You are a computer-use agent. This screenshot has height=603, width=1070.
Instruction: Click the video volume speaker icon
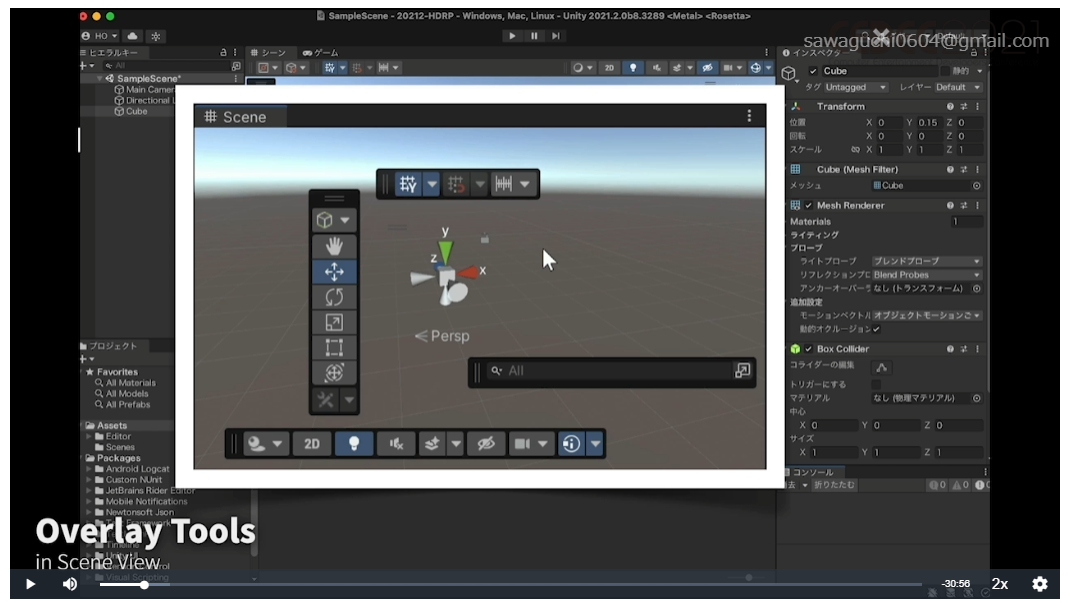click(70, 584)
